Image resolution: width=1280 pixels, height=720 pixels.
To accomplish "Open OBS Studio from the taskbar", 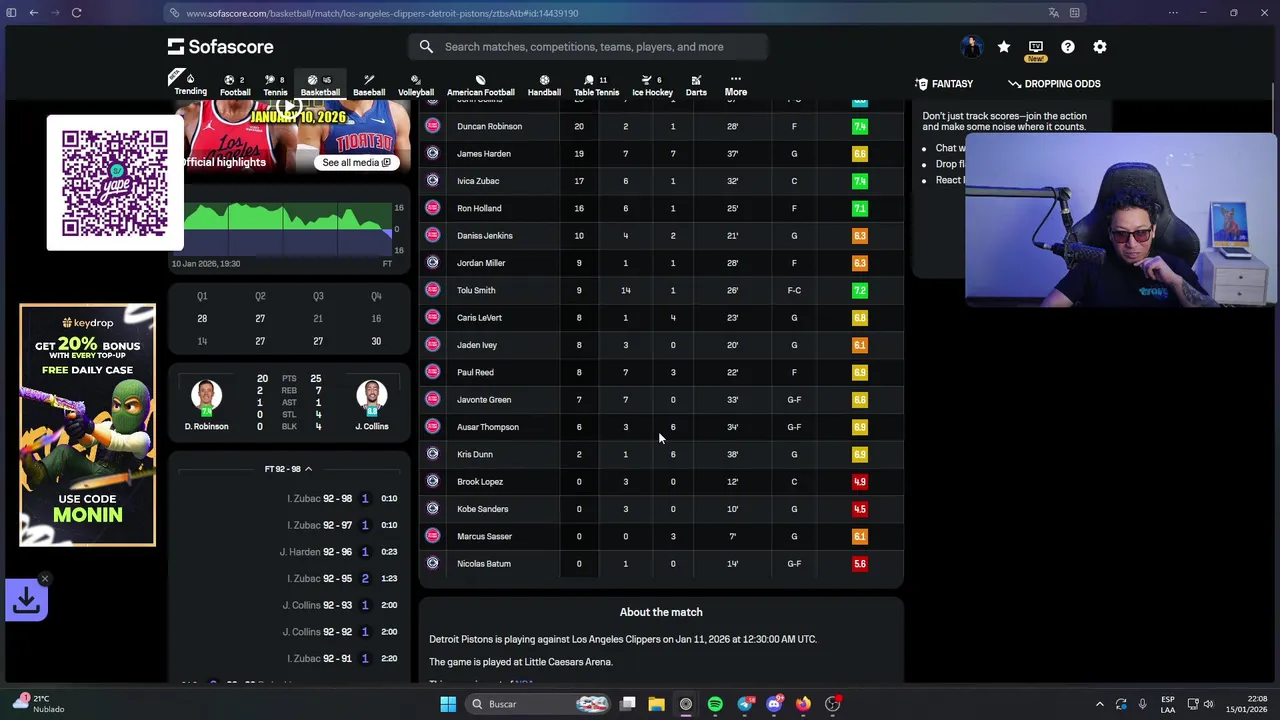I will 832,704.
